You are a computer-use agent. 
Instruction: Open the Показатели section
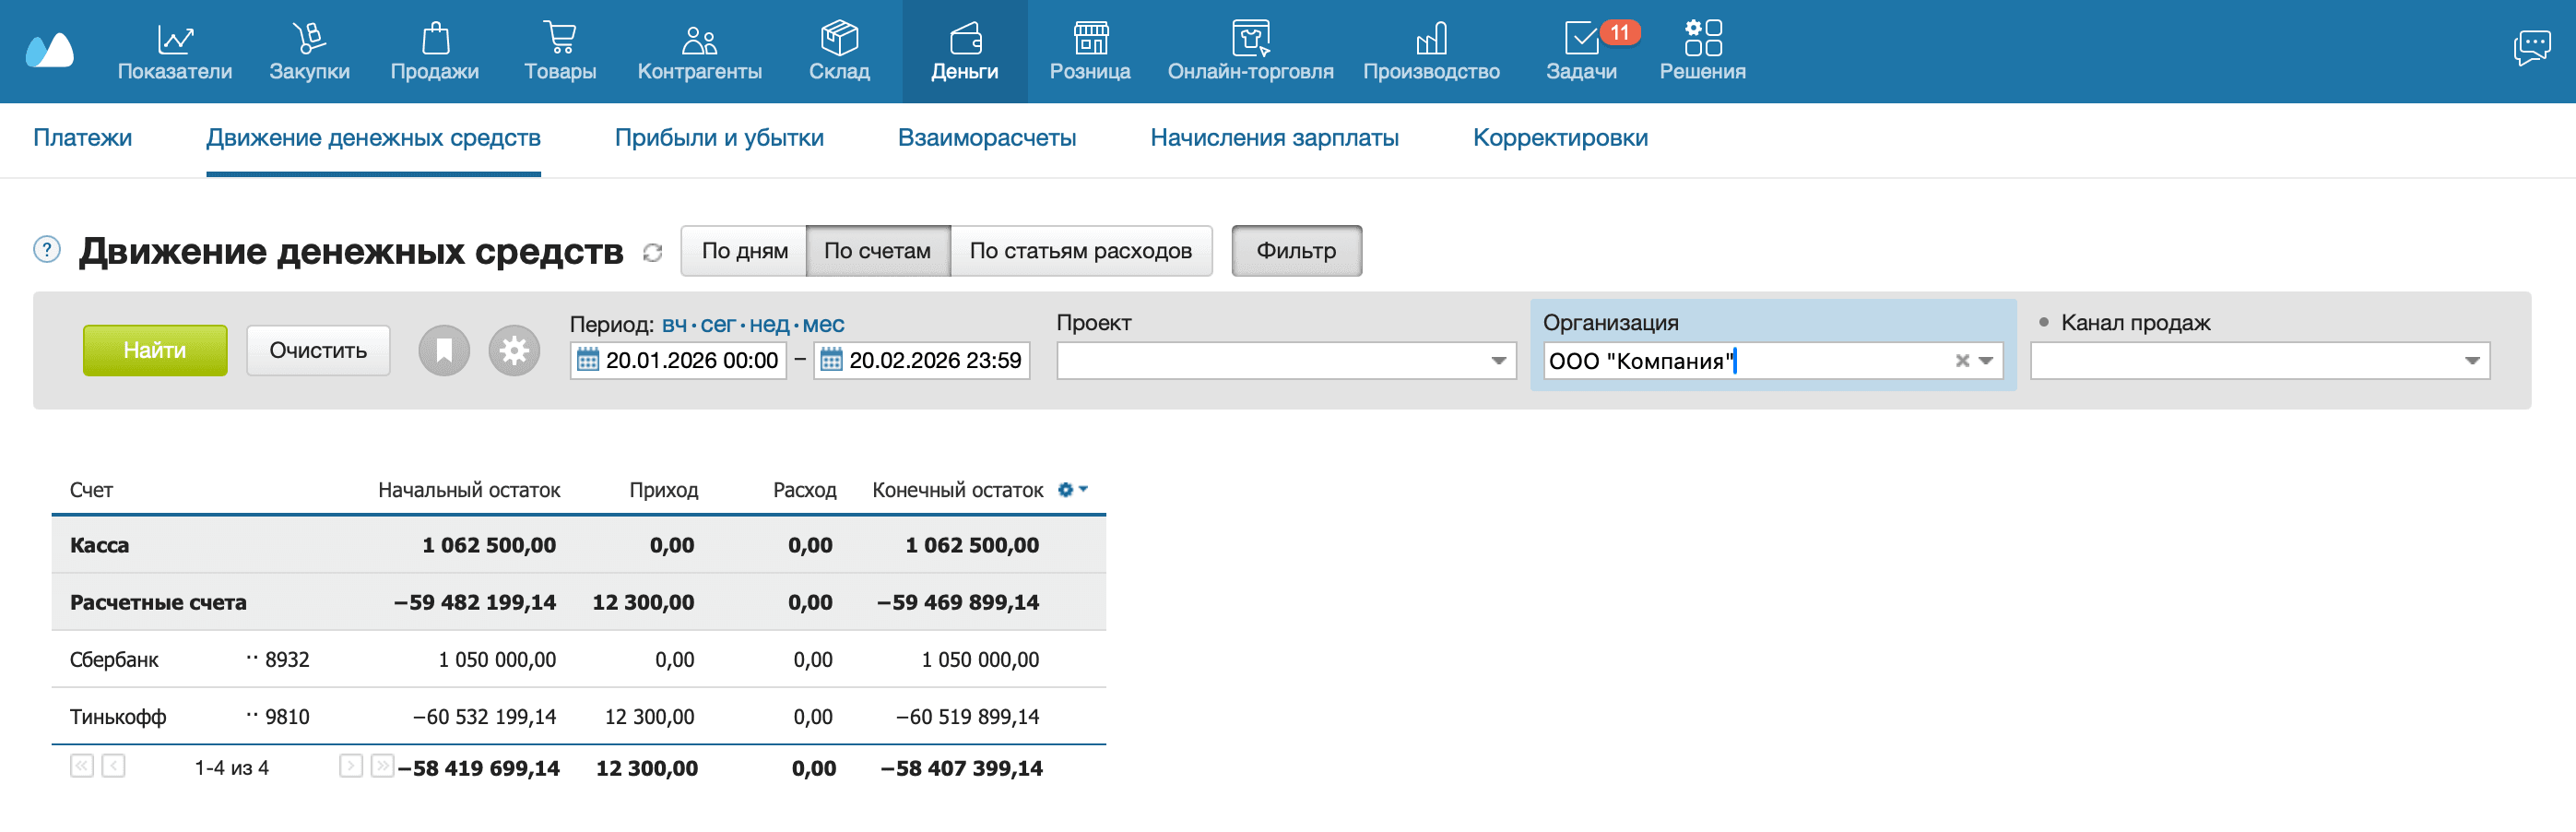tap(175, 50)
